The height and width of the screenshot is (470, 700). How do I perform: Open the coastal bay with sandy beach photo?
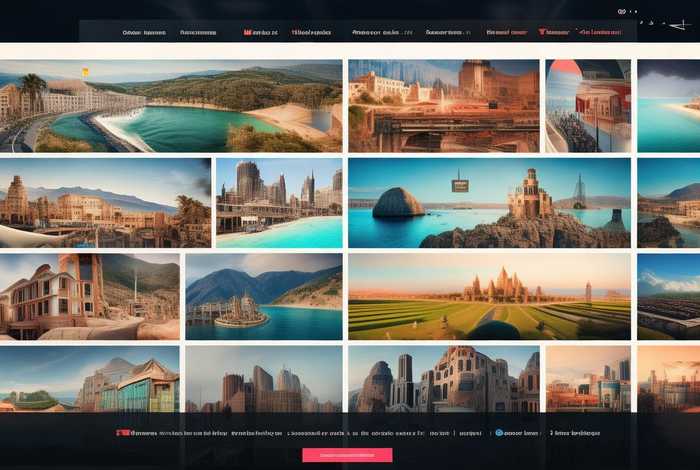point(170,106)
